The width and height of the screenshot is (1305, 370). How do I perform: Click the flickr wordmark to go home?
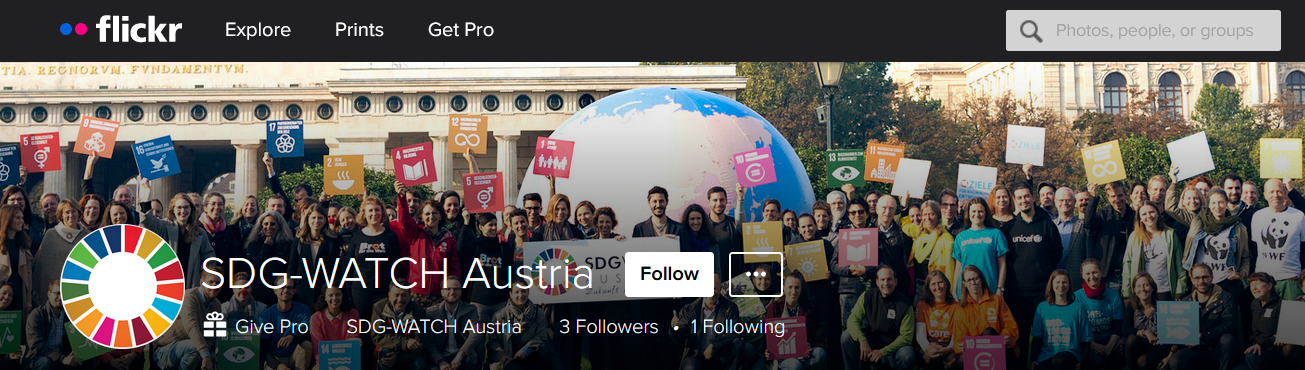[139, 30]
